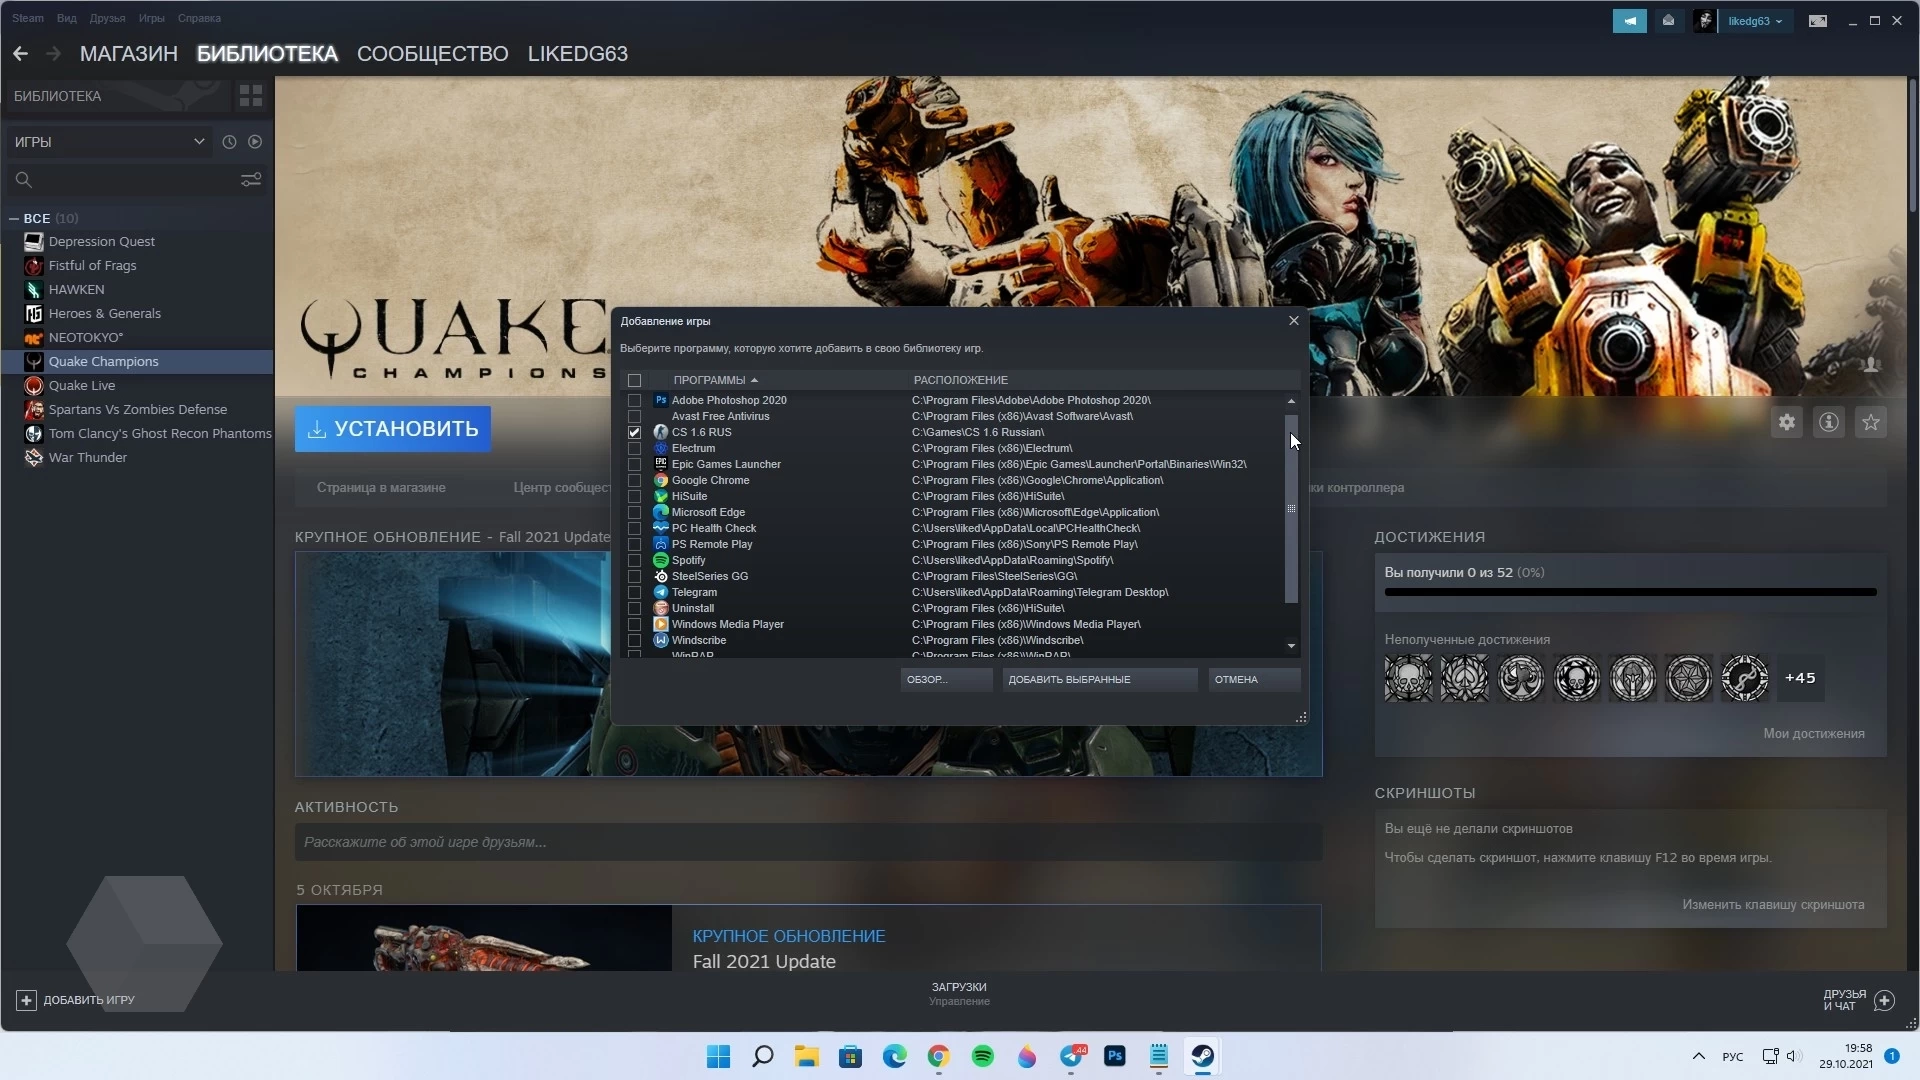Screen dimensions: 1920x1080
Task: Open the Друзья menu
Action: click(x=107, y=18)
